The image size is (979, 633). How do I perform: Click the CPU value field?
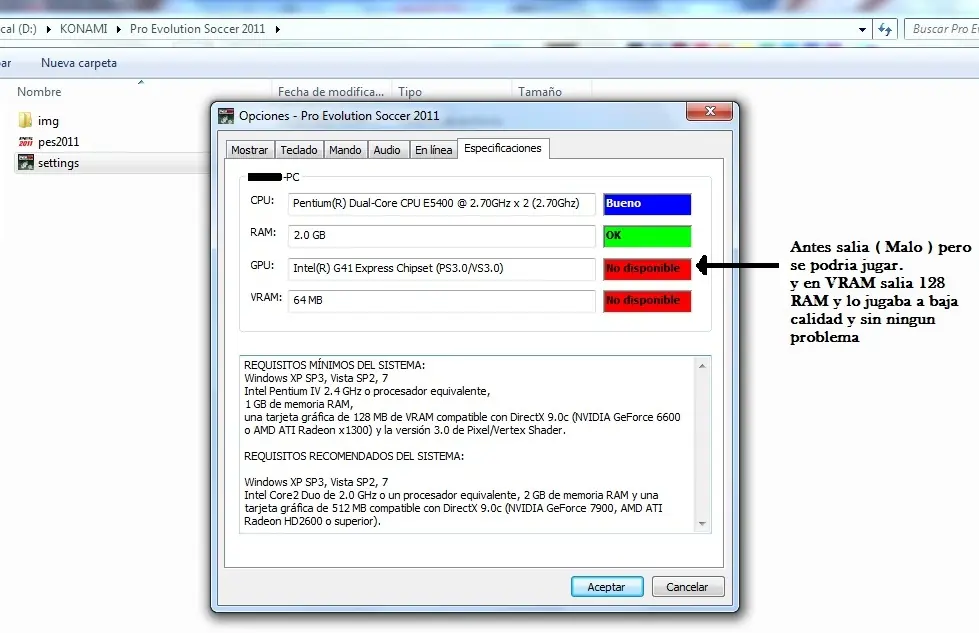(441, 204)
